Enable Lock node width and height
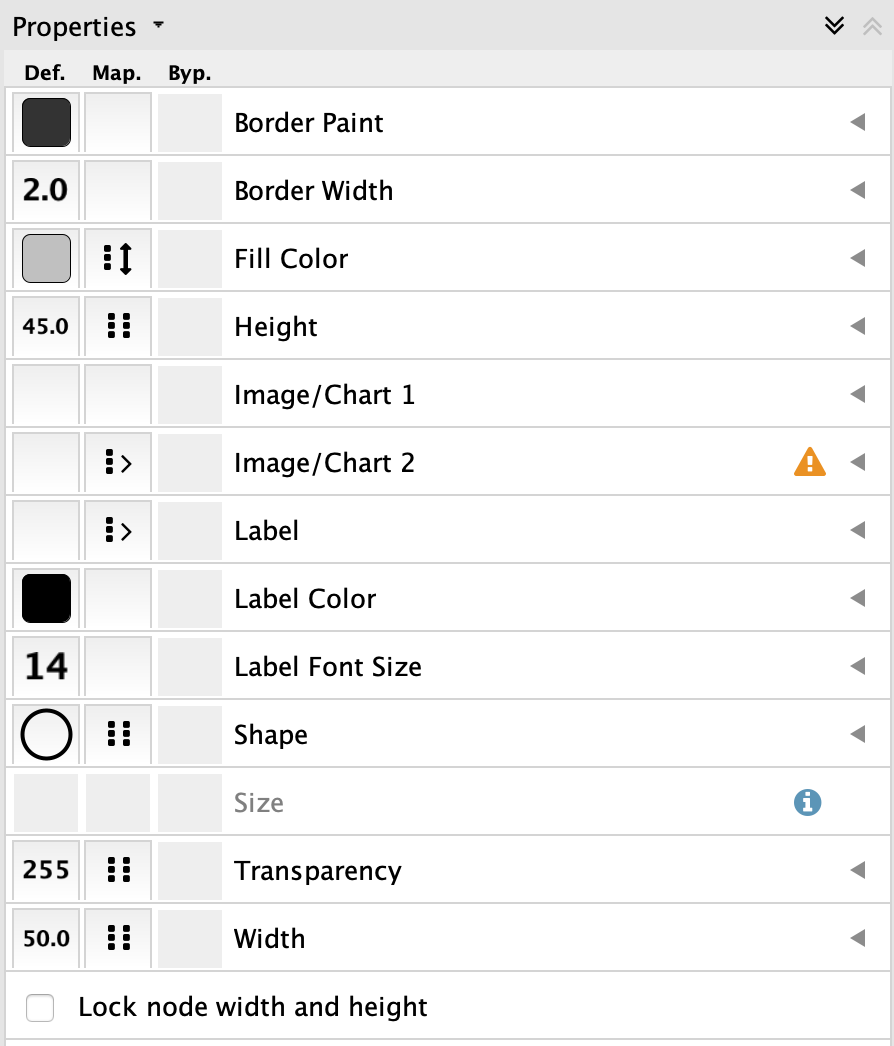894x1046 pixels. coord(41,1007)
